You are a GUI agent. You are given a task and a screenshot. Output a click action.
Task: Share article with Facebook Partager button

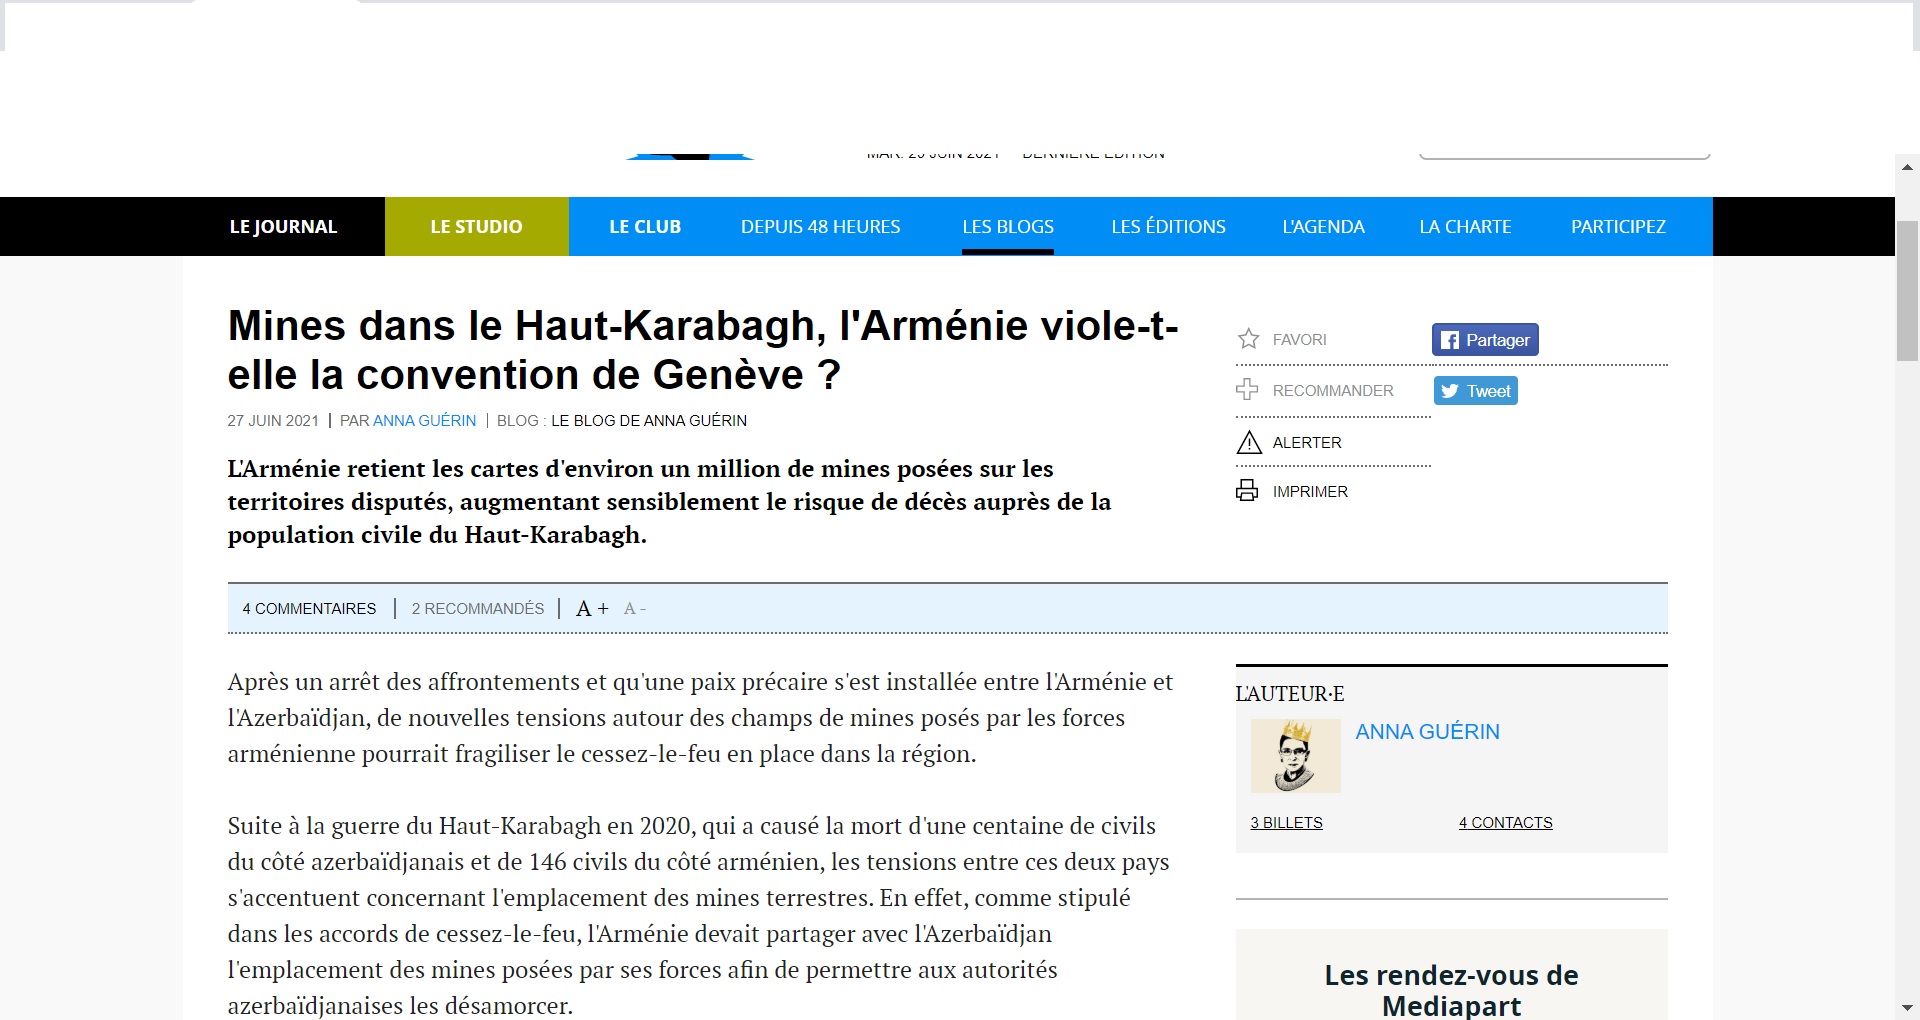coord(1485,340)
